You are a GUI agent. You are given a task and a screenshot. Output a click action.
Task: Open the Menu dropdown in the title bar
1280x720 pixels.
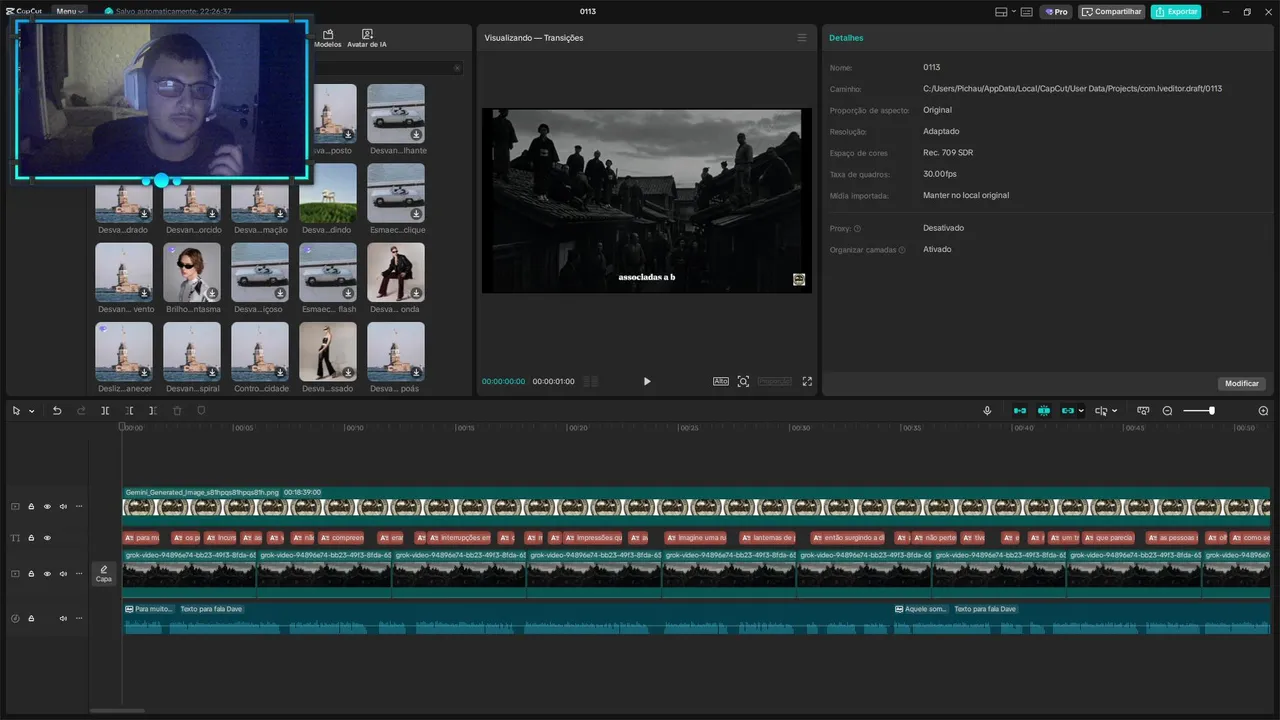click(x=69, y=12)
